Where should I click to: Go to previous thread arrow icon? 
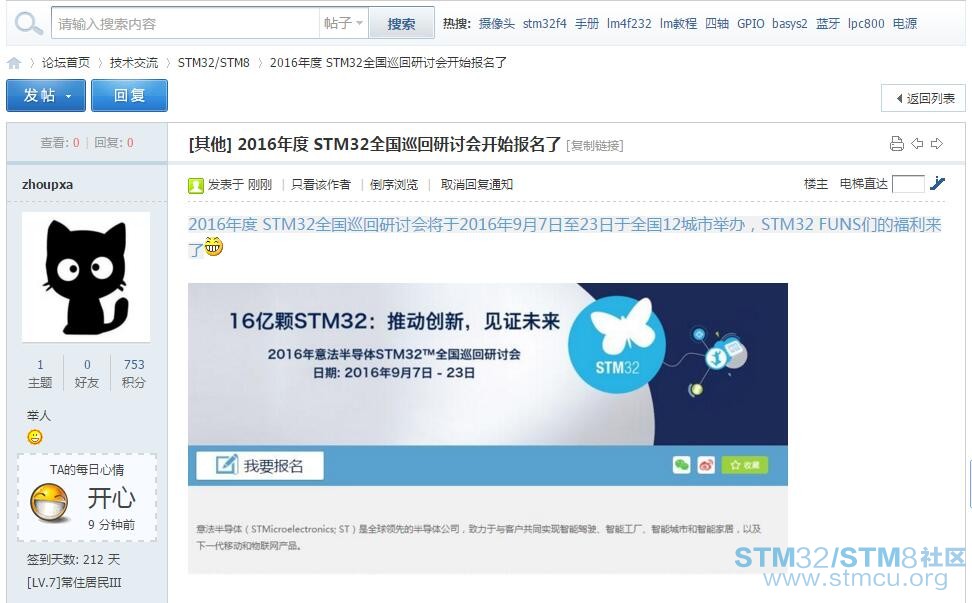point(917,144)
